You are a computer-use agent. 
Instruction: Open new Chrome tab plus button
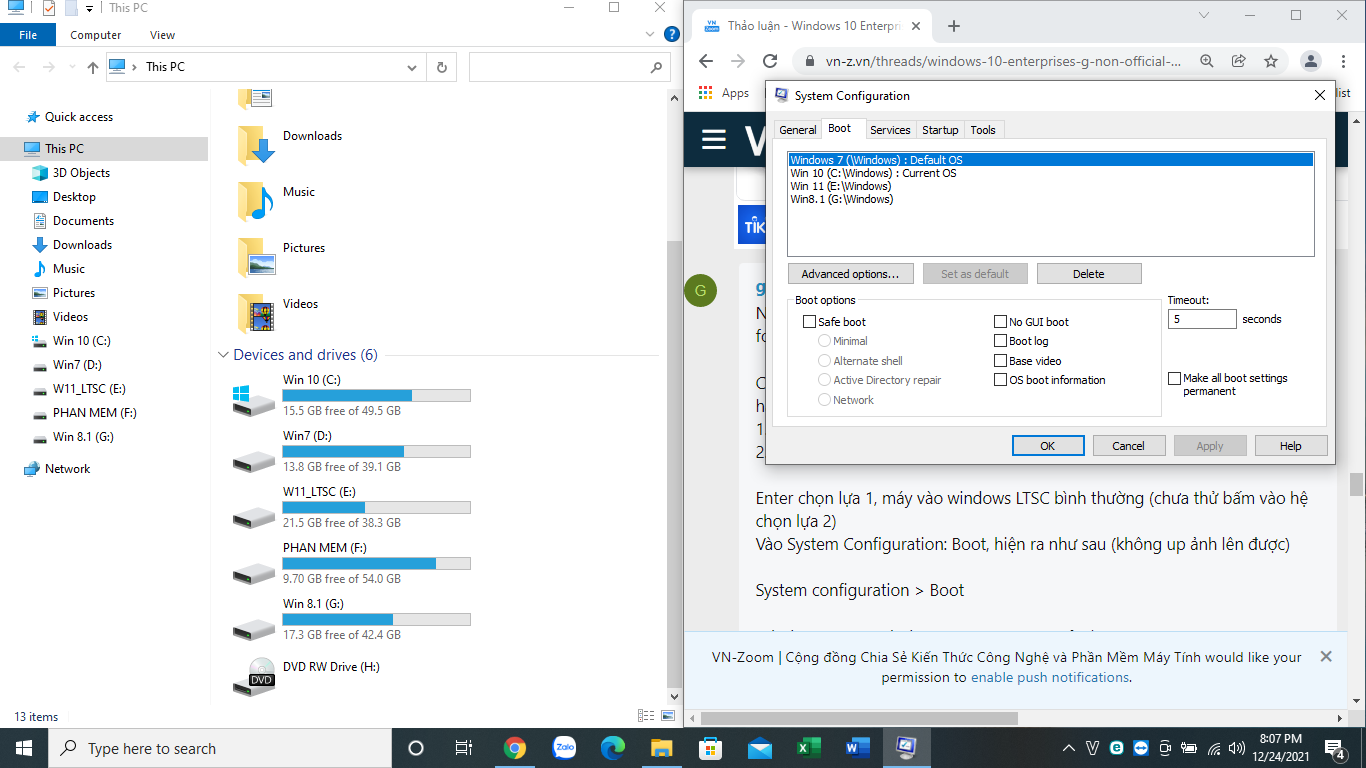954,26
